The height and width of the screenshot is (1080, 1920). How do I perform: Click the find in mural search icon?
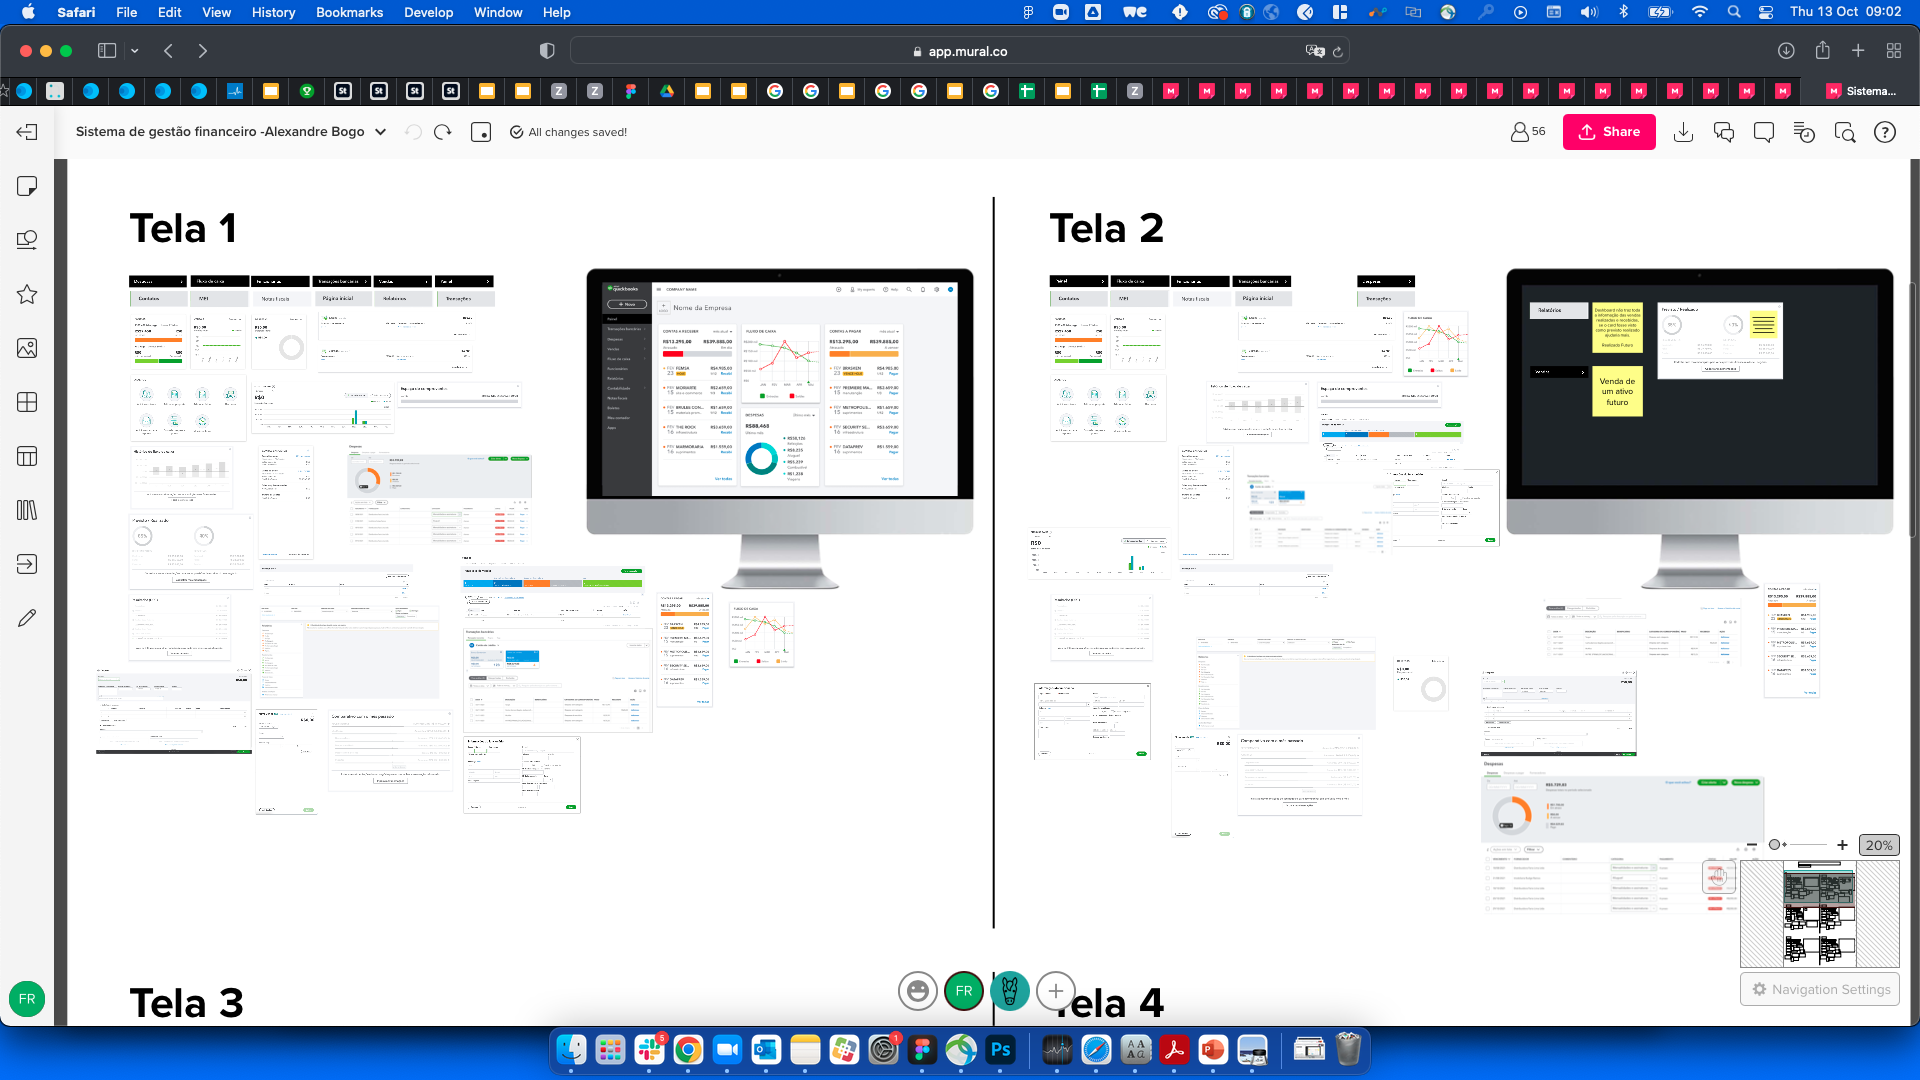click(x=1845, y=132)
